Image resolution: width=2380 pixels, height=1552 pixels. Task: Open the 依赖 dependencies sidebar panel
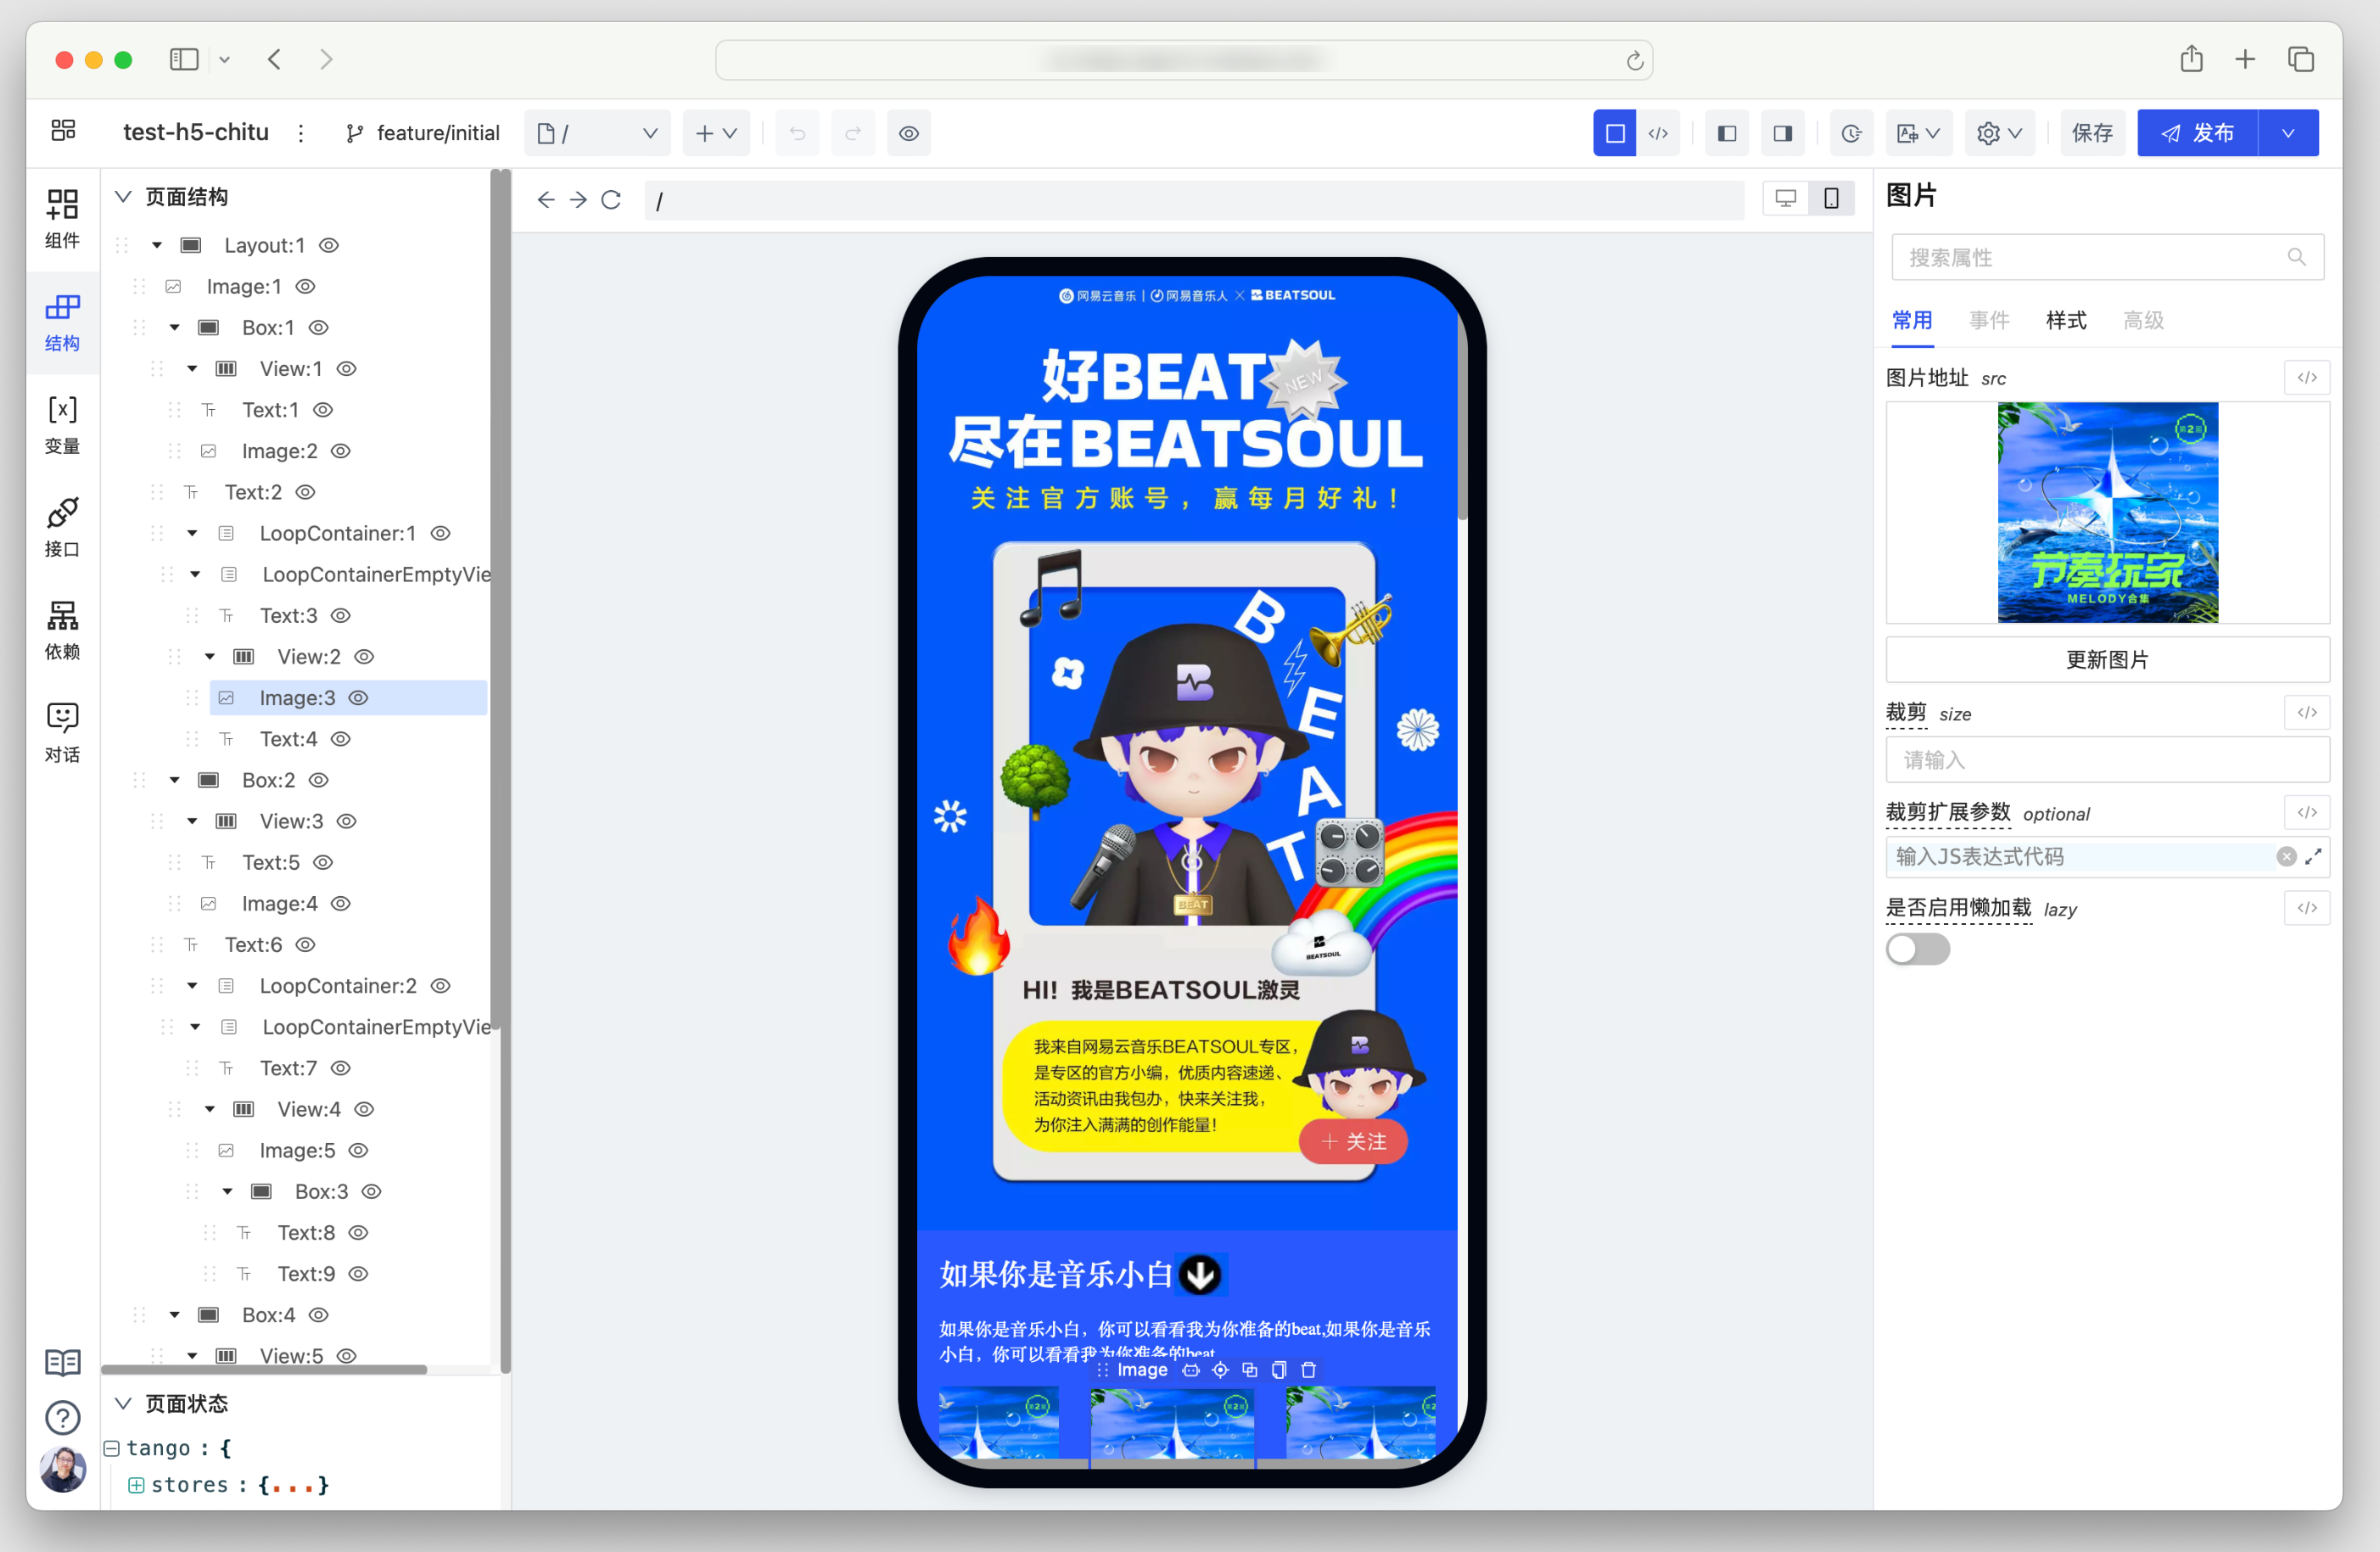point(62,630)
